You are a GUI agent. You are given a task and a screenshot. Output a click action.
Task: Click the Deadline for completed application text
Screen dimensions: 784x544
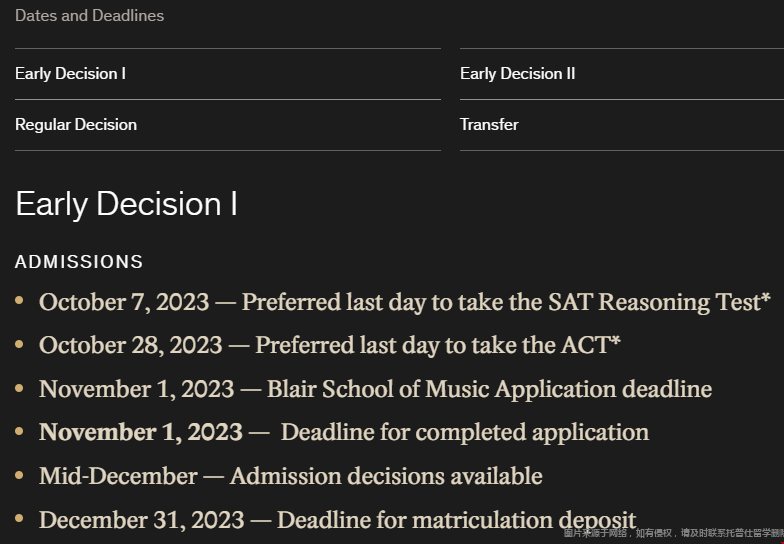point(465,432)
